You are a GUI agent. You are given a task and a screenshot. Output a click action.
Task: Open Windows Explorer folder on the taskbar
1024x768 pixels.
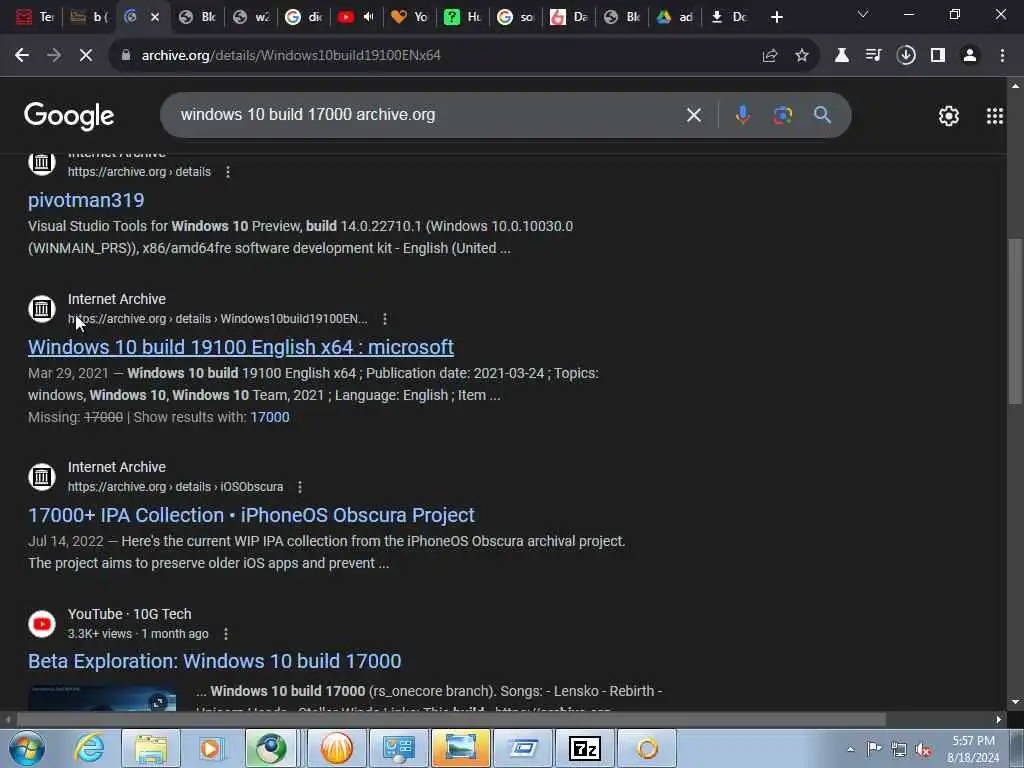pos(150,748)
